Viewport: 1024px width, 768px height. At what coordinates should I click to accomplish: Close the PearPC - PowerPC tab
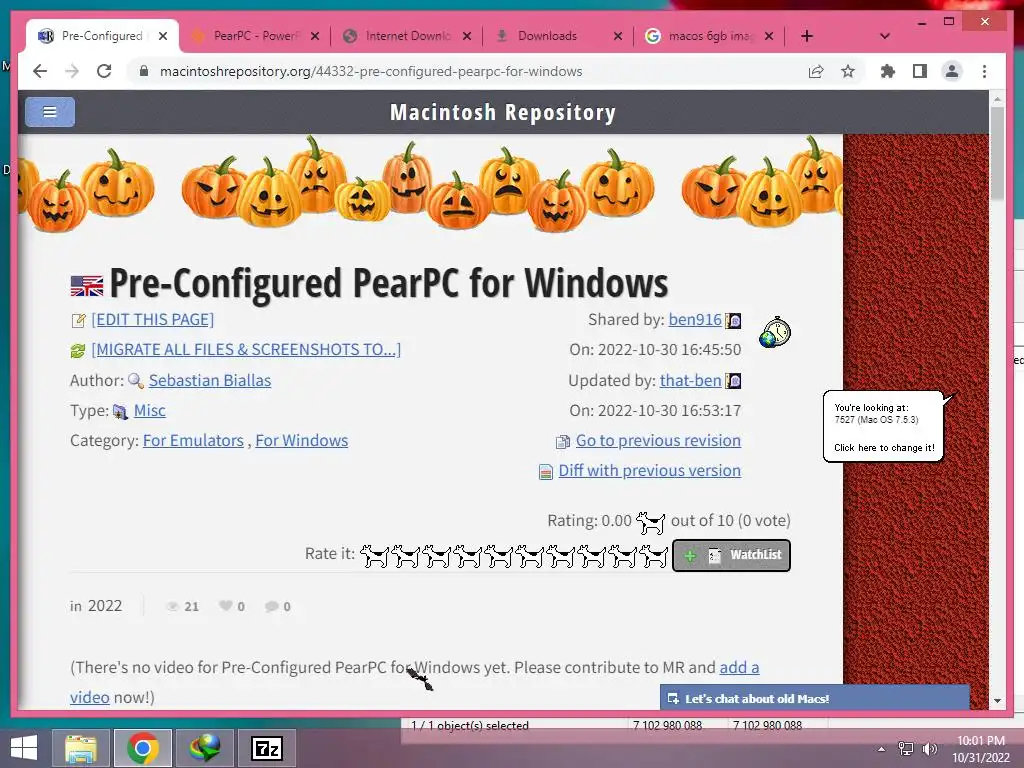(315, 36)
